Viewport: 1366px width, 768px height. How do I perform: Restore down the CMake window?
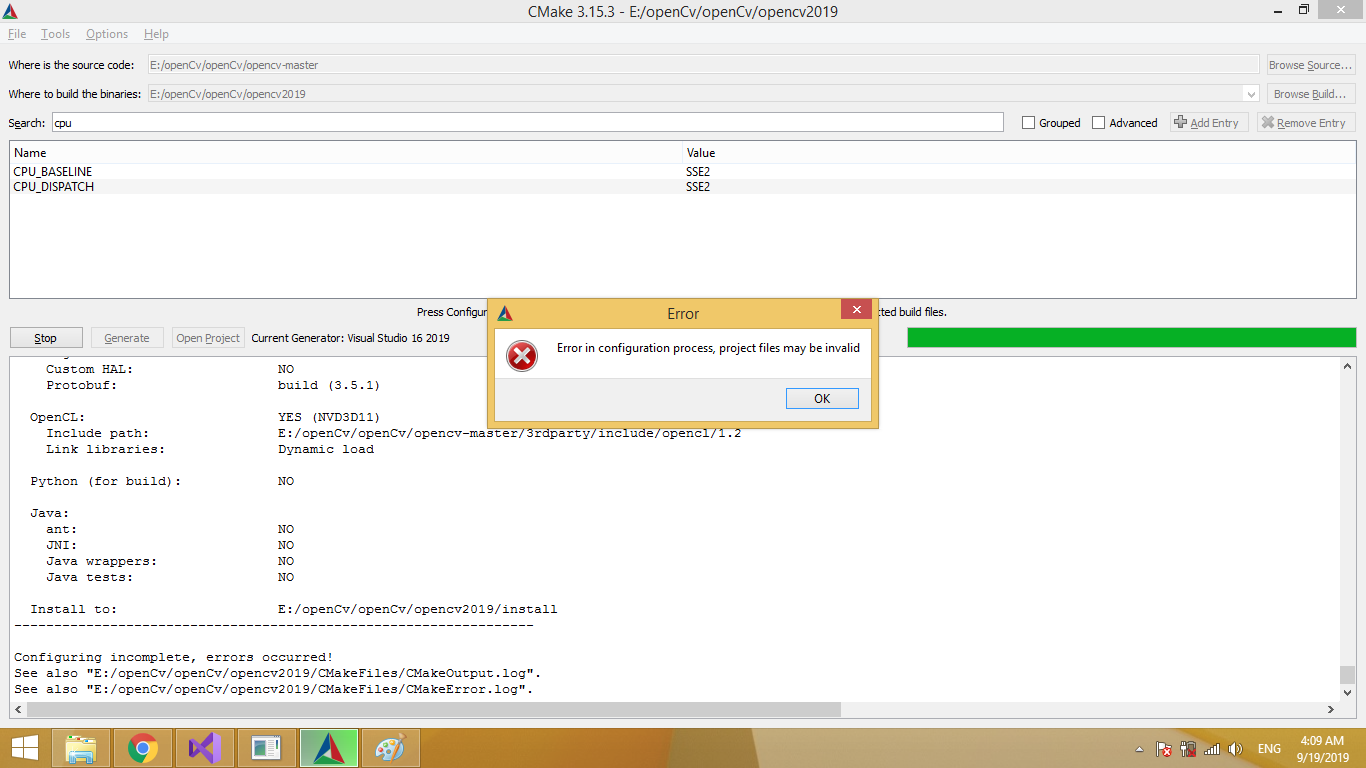[1304, 10]
